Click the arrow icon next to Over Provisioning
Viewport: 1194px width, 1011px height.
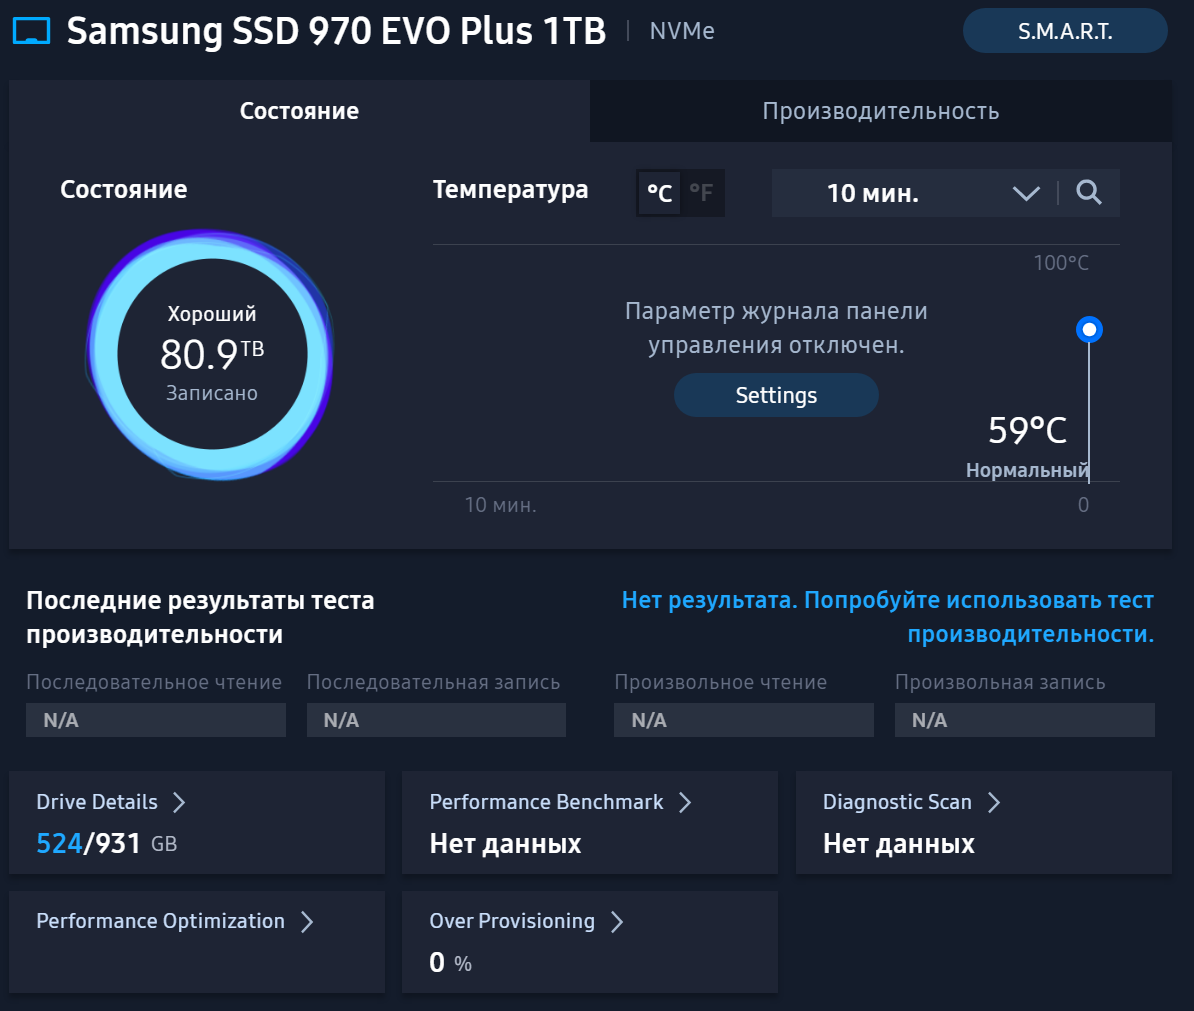point(617,921)
